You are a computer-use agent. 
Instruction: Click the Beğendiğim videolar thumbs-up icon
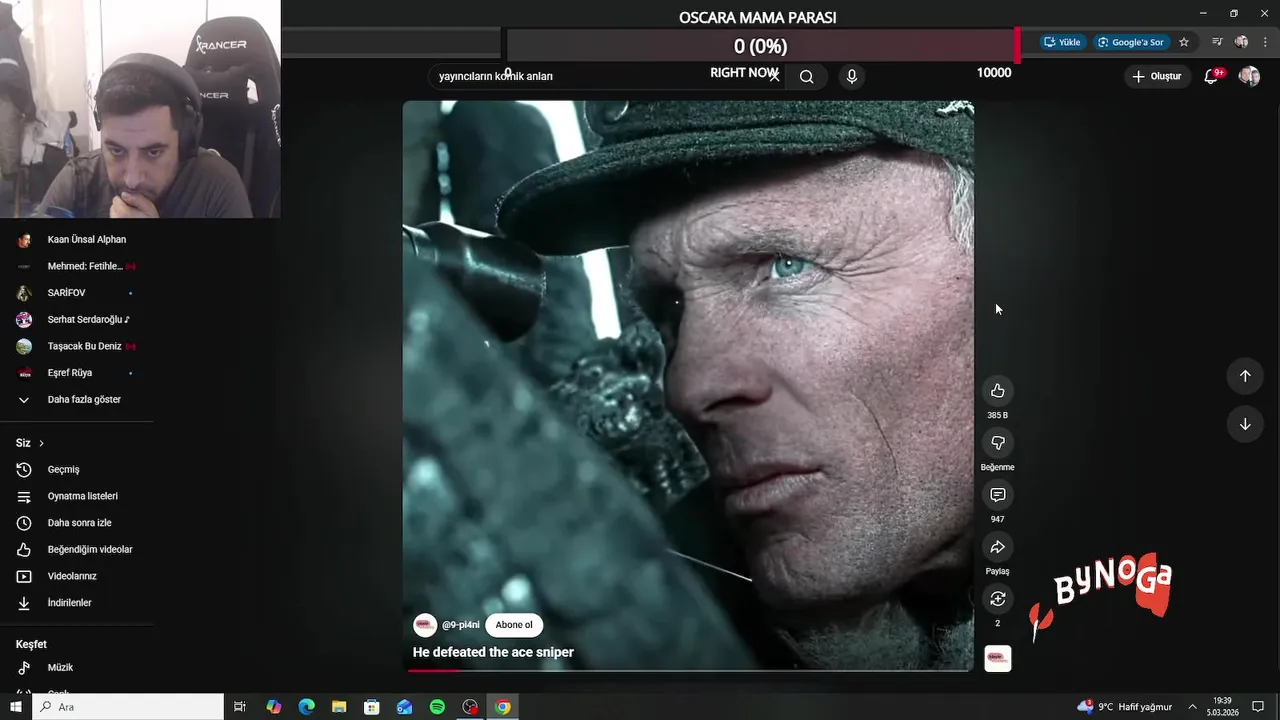[x=24, y=549]
